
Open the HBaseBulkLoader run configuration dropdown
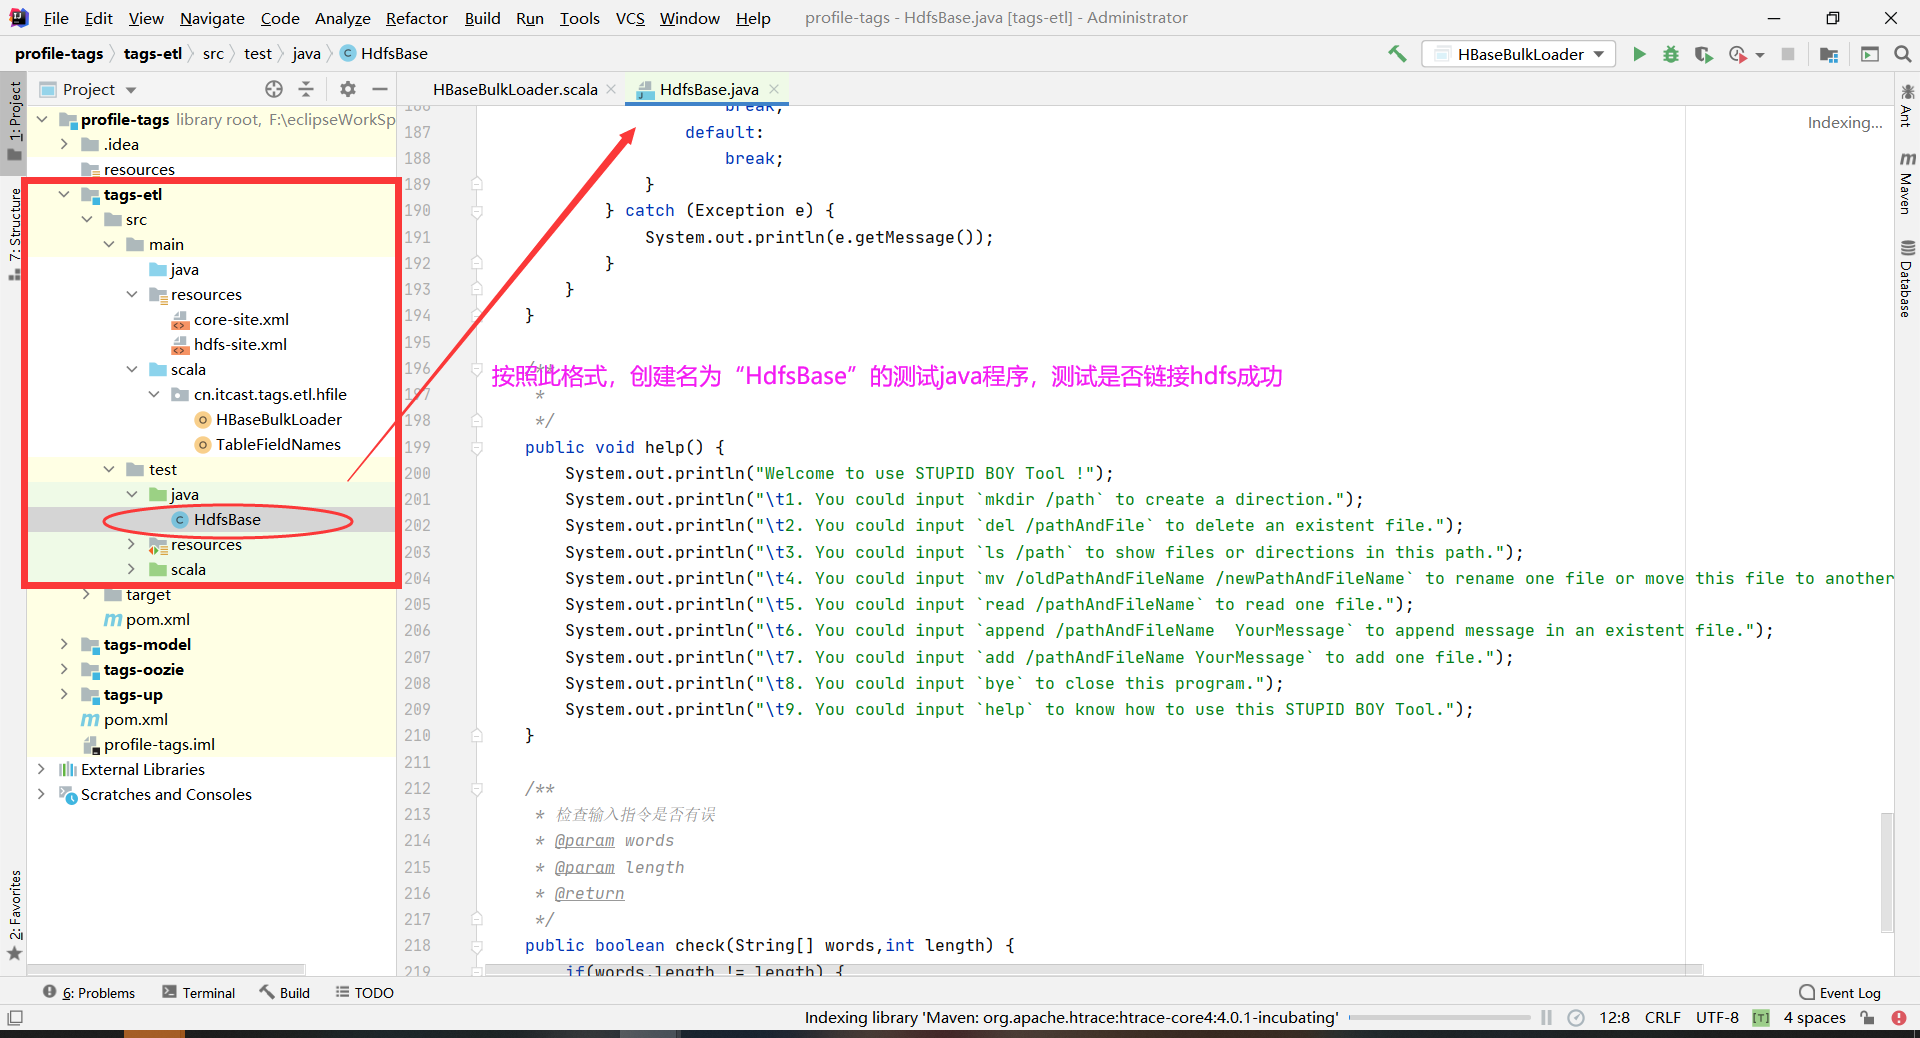click(x=1519, y=54)
